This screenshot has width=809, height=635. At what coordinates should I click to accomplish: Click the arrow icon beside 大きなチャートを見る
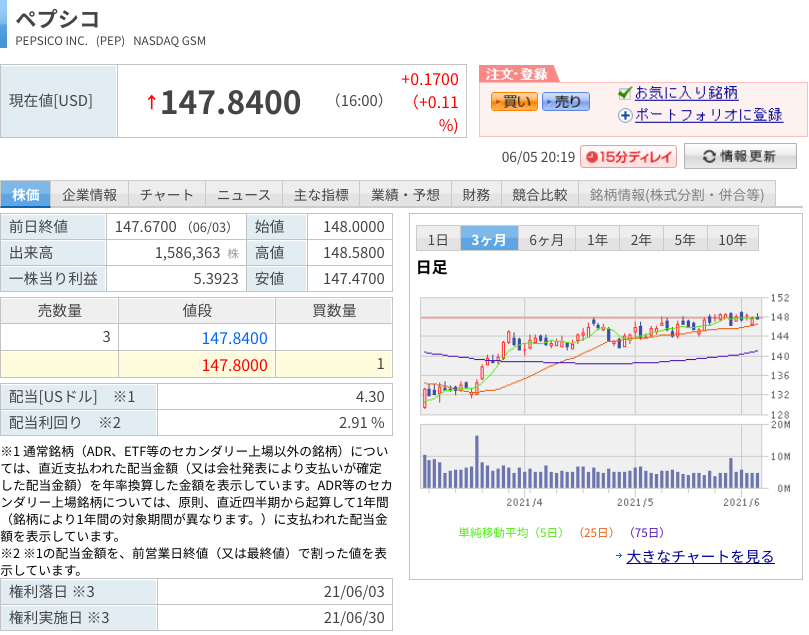click(619, 556)
